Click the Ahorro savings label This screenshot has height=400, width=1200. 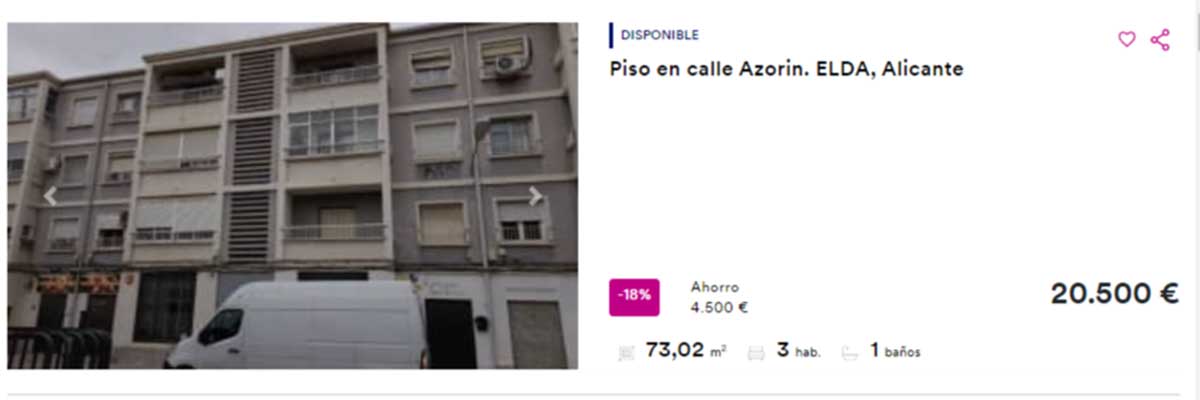point(715,288)
